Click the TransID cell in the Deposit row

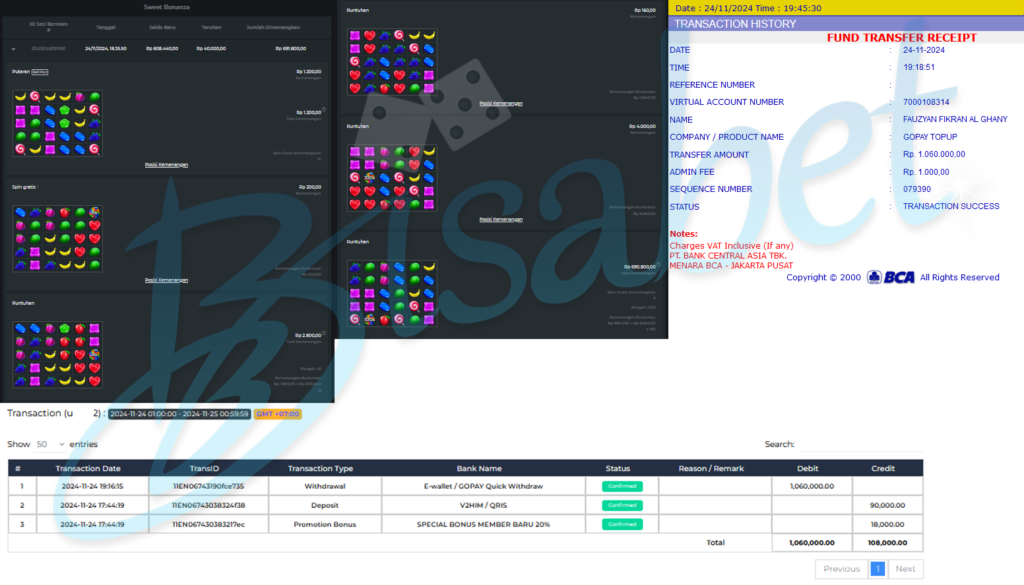pyautogui.click(x=208, y=505)
